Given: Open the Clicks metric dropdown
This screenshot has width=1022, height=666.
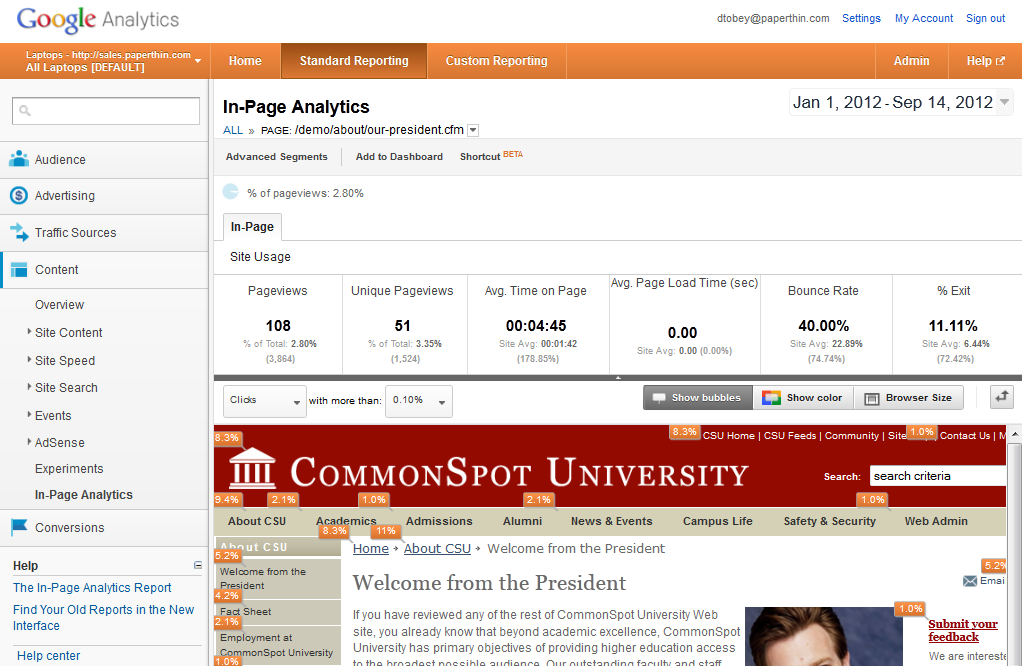Looking at the screenshot, I should [x=265, y=401].
